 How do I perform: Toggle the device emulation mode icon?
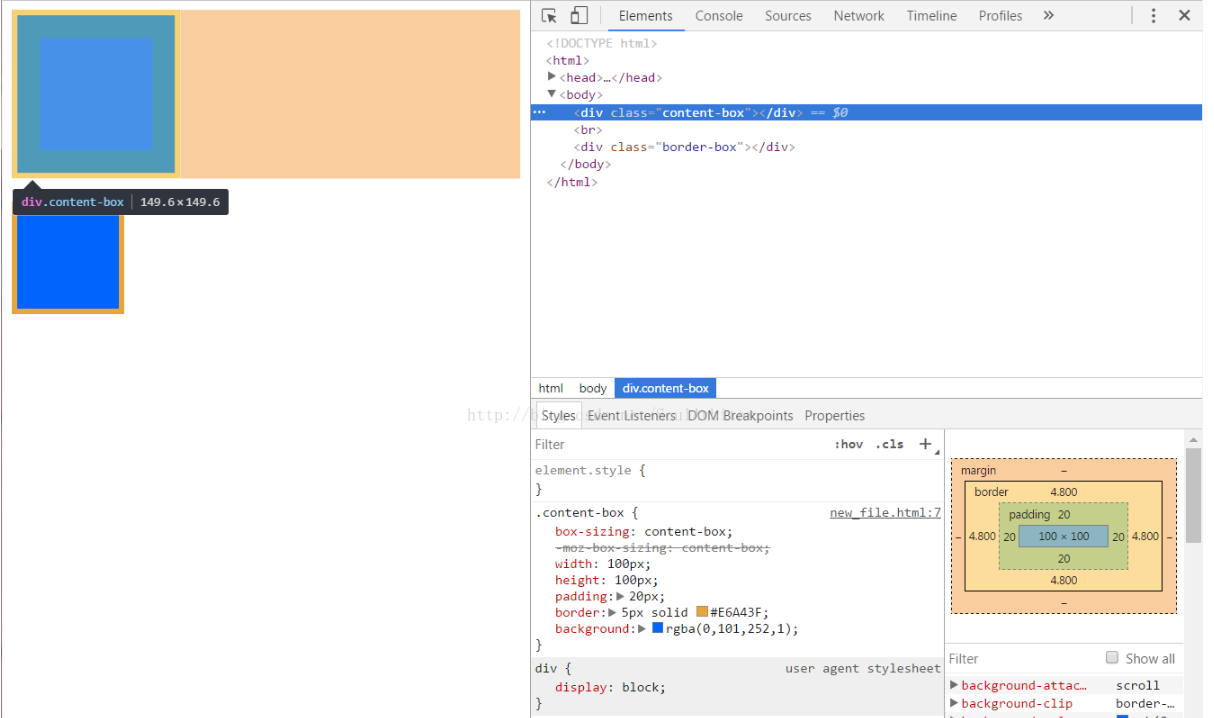(579, 15)
